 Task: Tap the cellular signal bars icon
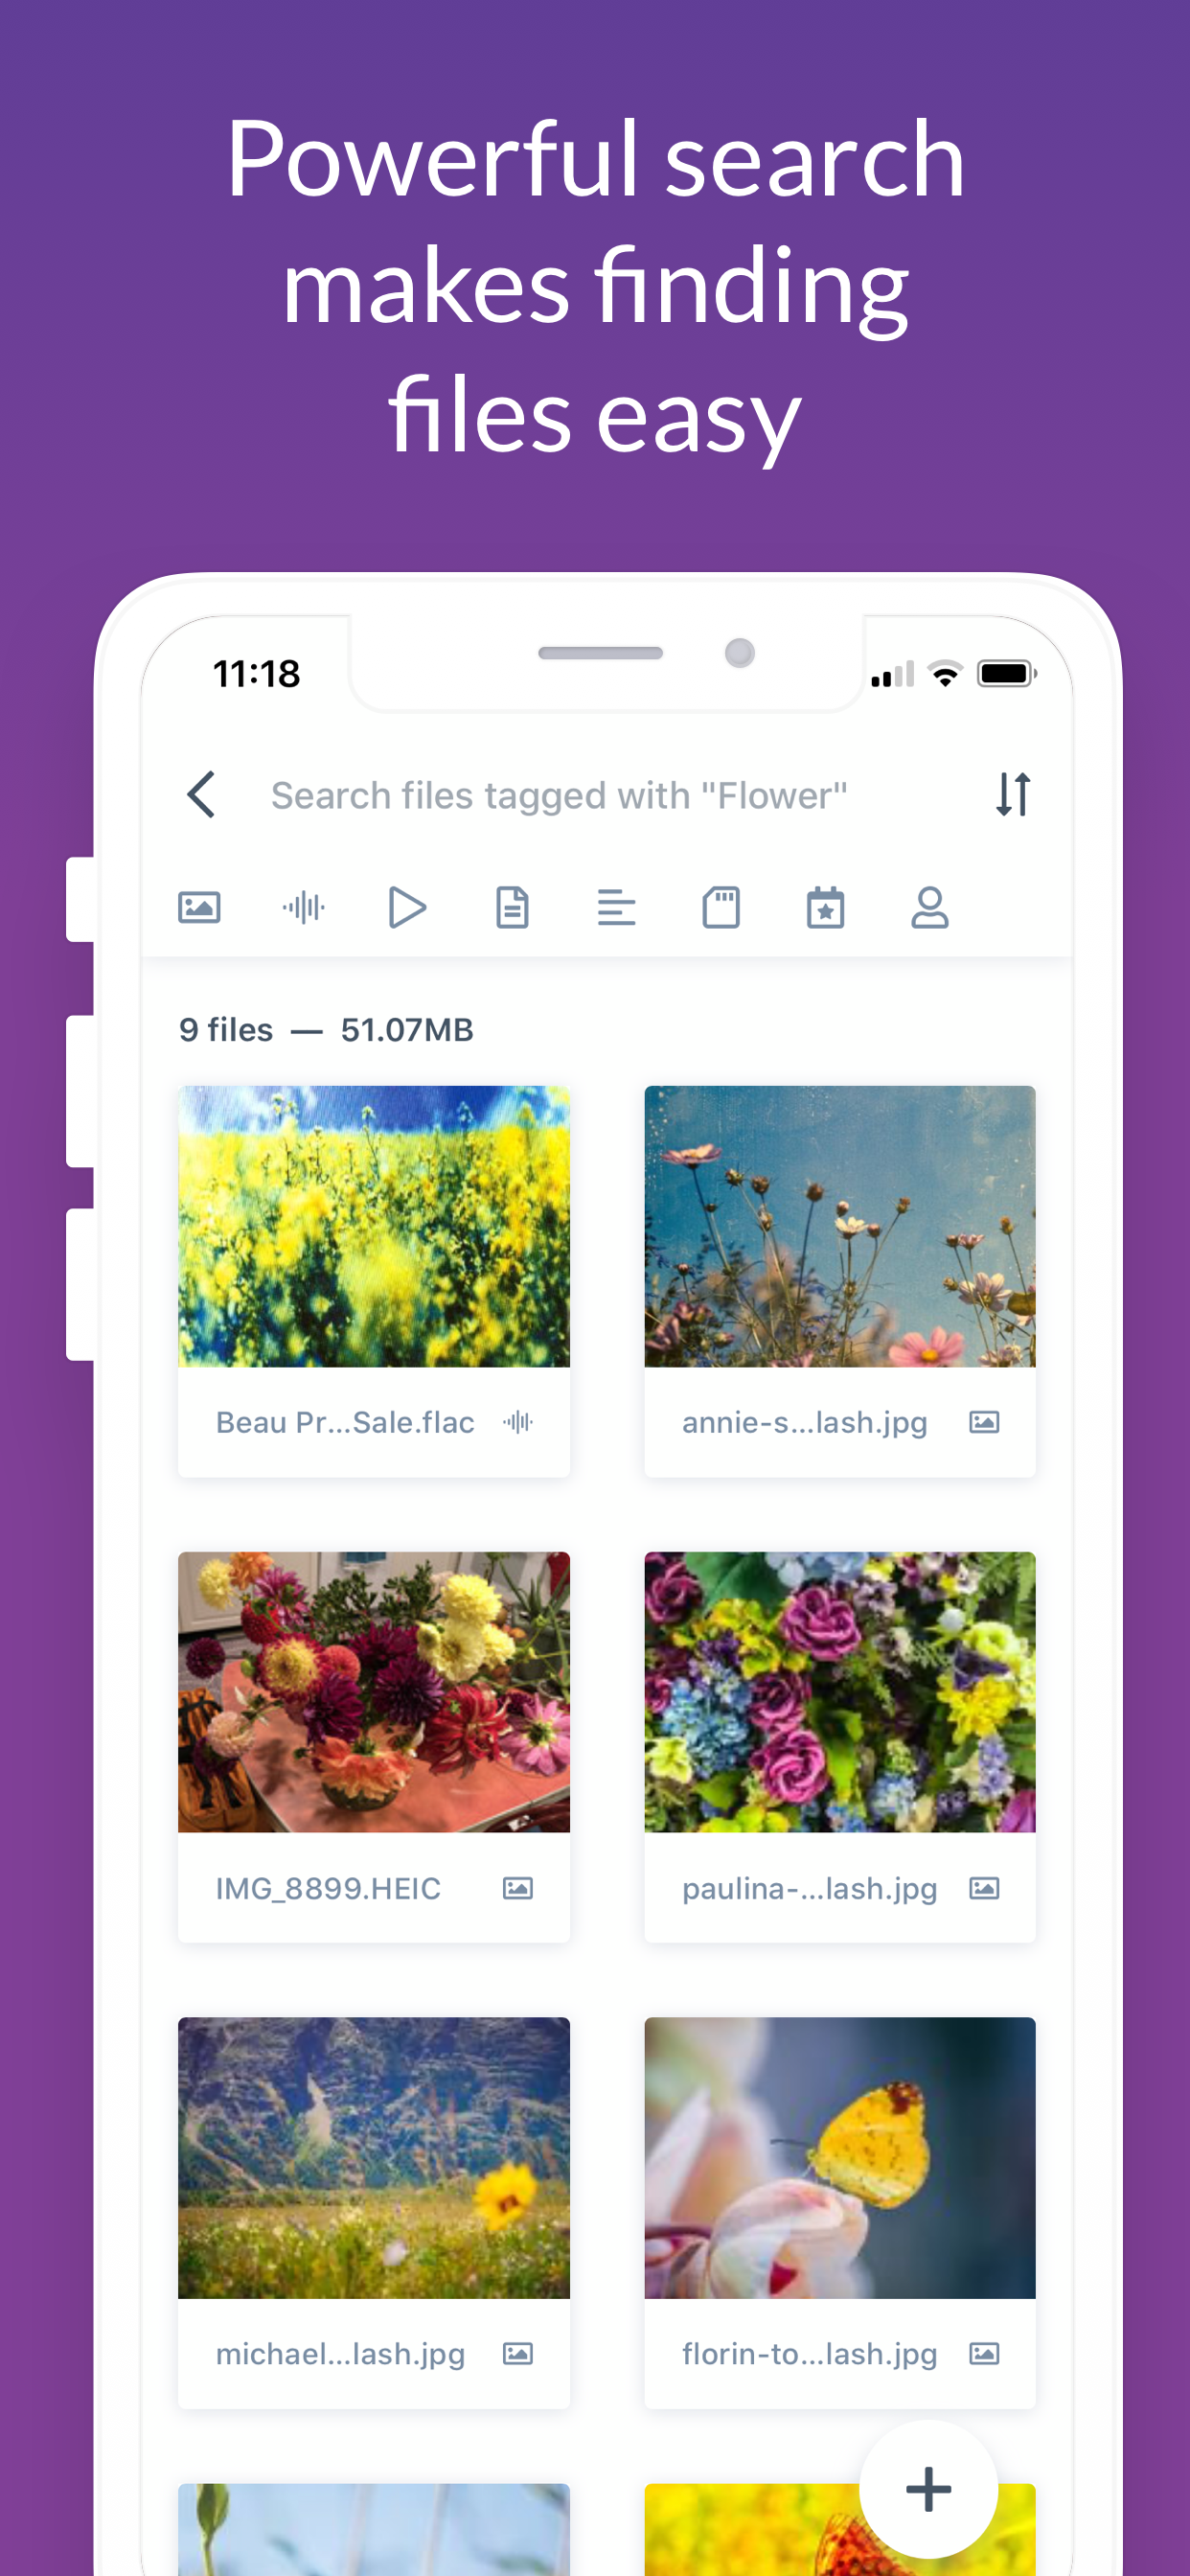pos(893,673)
